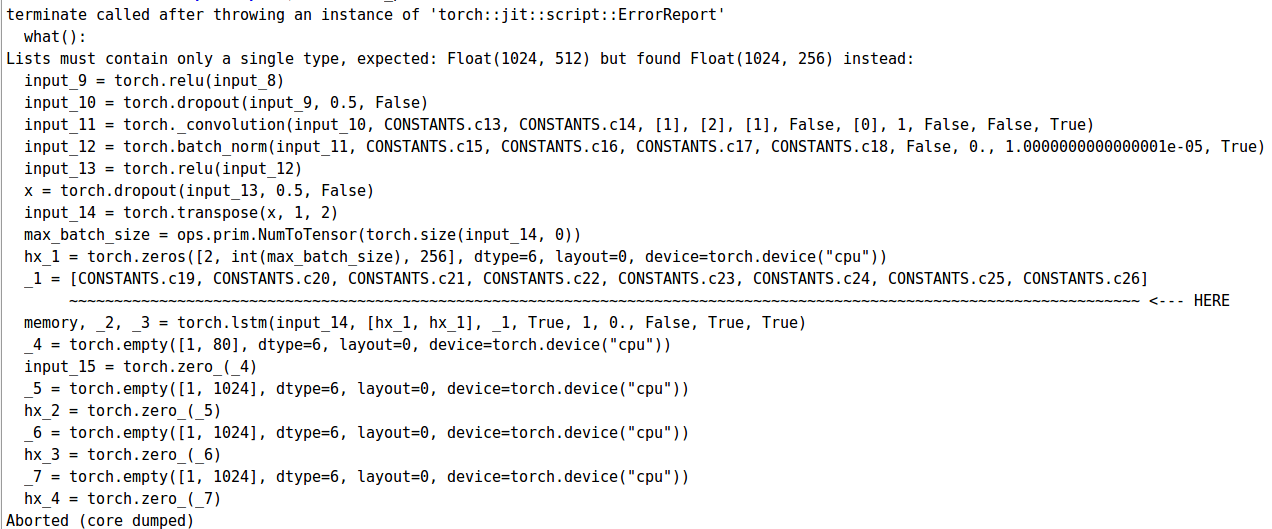Viewport: 1272px width, 529px height.
Task: Click the 'input_10 = torch.dropout' line
Action: [x=226, y=103]
